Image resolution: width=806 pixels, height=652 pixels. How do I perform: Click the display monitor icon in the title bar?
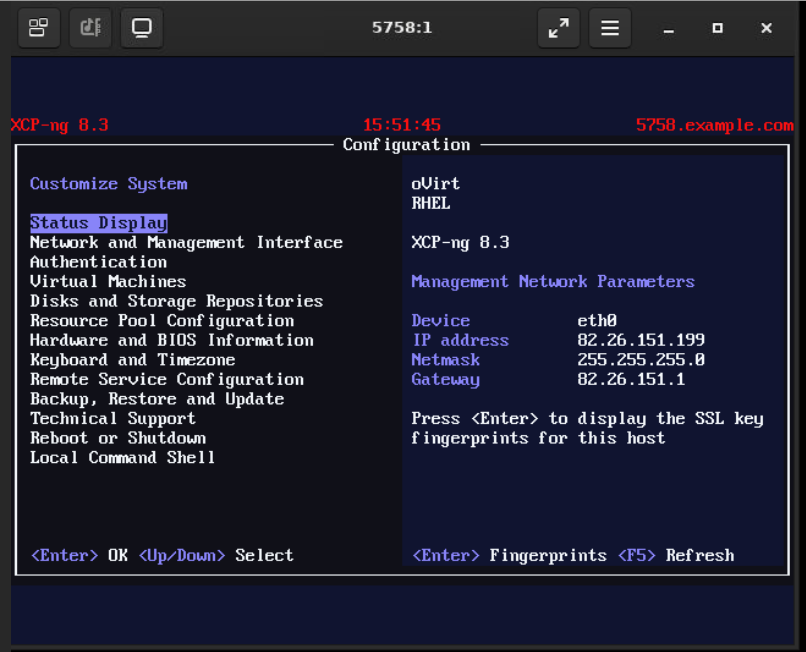point(142,28)
